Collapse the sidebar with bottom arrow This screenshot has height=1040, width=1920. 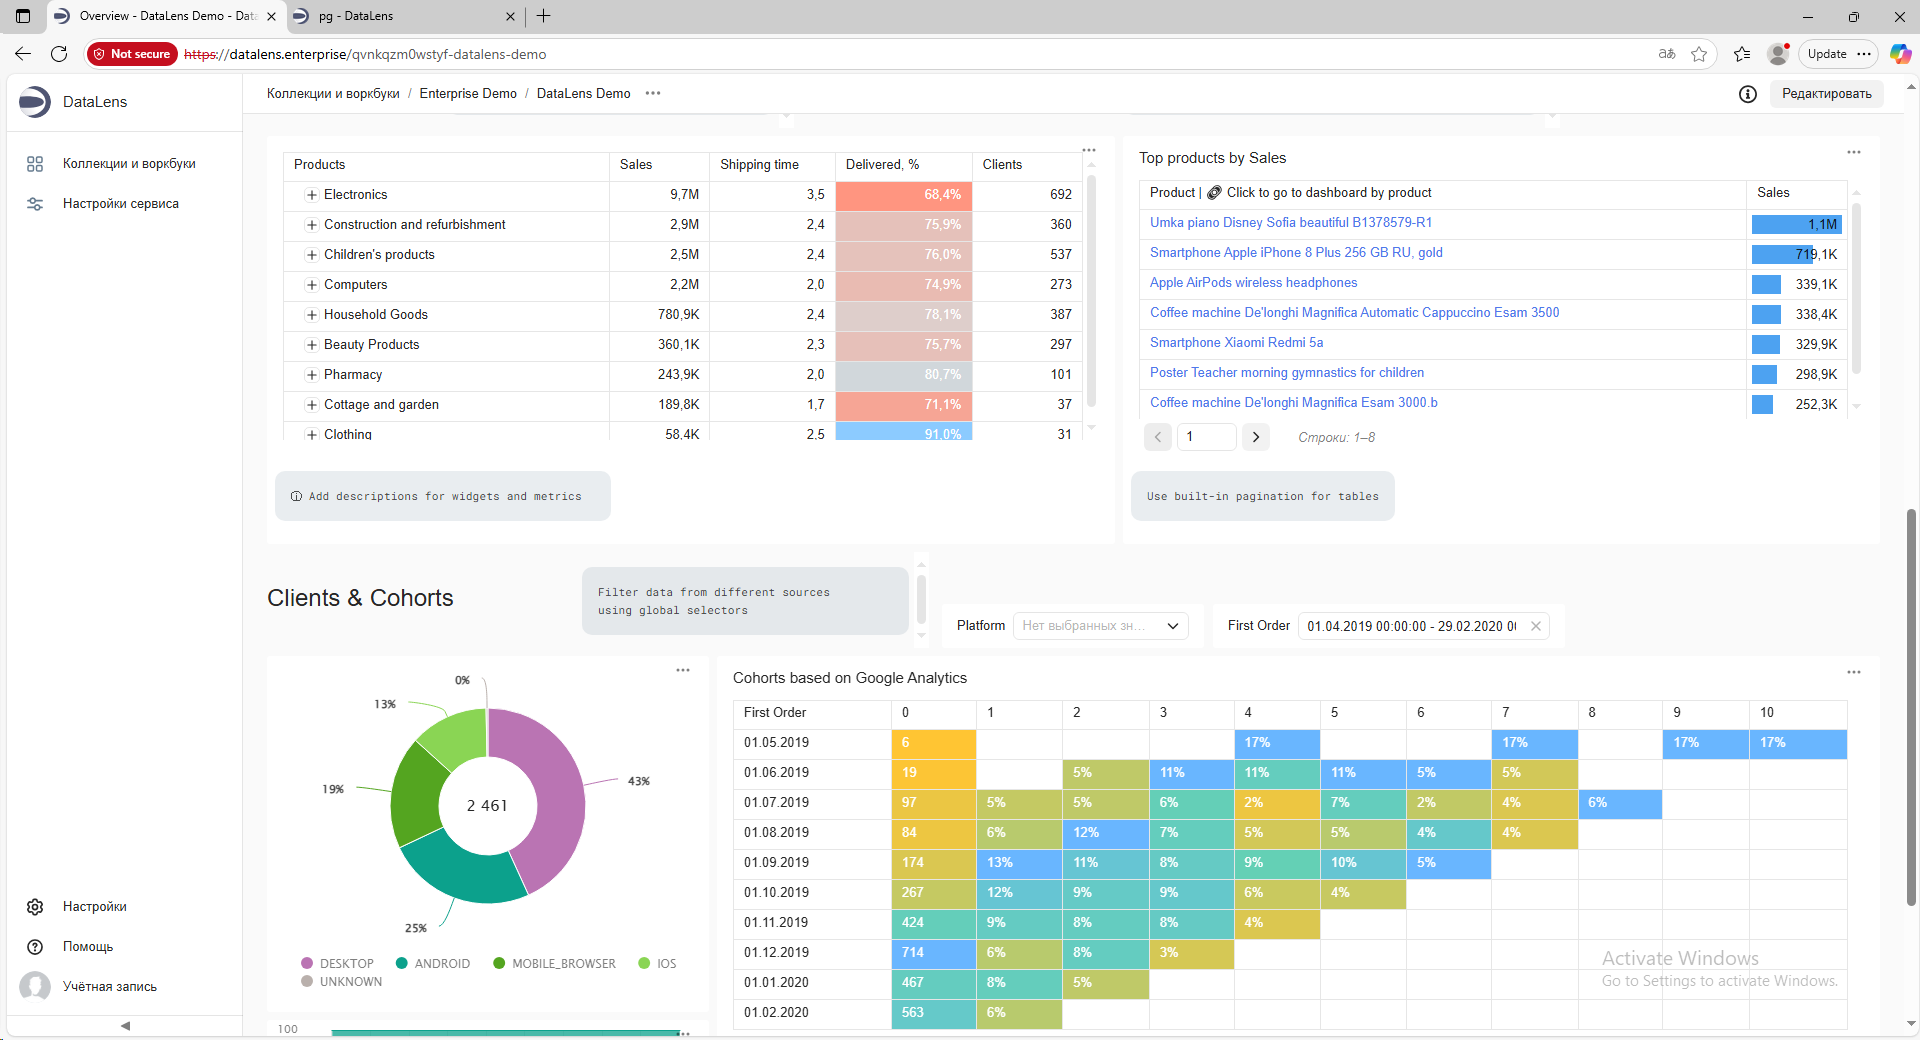pos(125,1025)
